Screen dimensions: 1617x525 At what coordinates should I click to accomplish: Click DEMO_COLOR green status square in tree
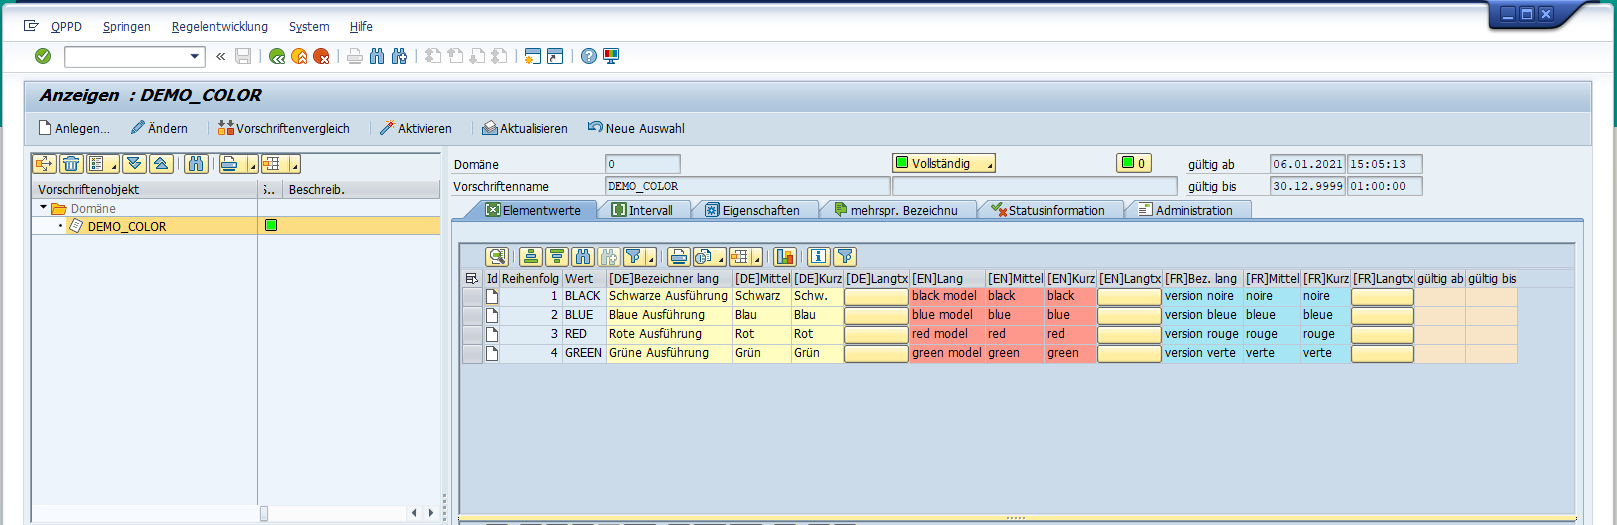pyautogui.click(x=270, y=226)
